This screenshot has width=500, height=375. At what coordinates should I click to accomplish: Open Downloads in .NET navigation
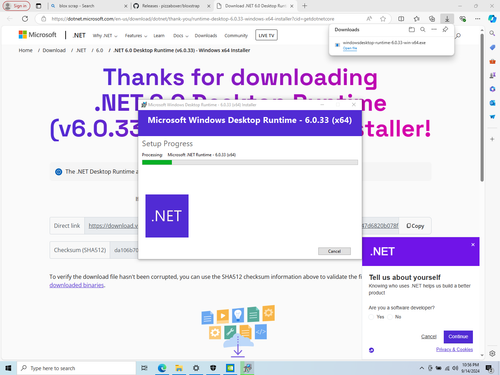pos(206,36)
